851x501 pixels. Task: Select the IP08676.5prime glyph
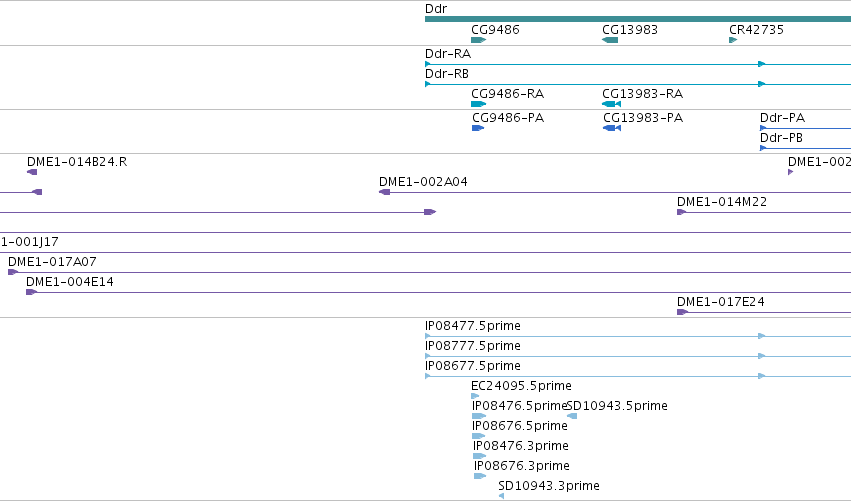478,436
